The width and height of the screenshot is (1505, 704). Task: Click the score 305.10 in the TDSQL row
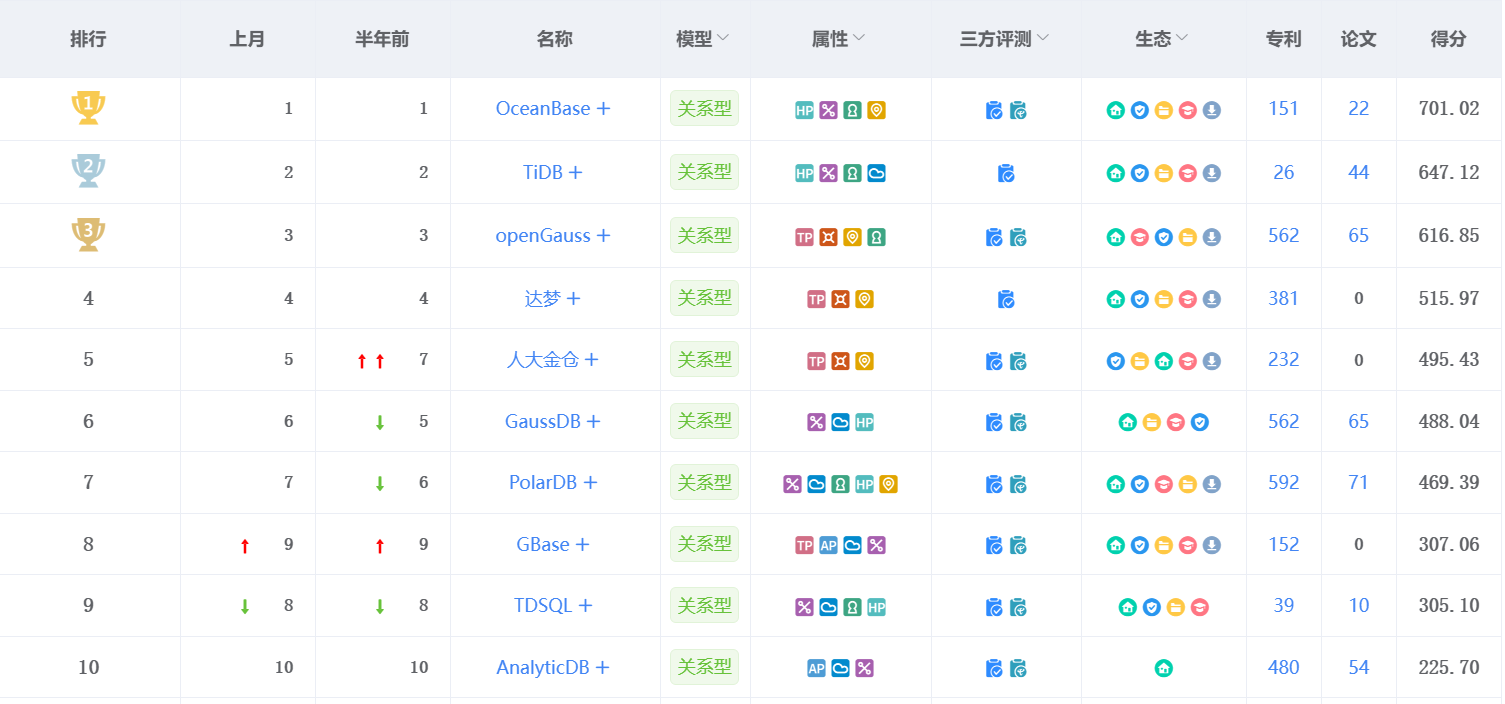(1449, 606)
